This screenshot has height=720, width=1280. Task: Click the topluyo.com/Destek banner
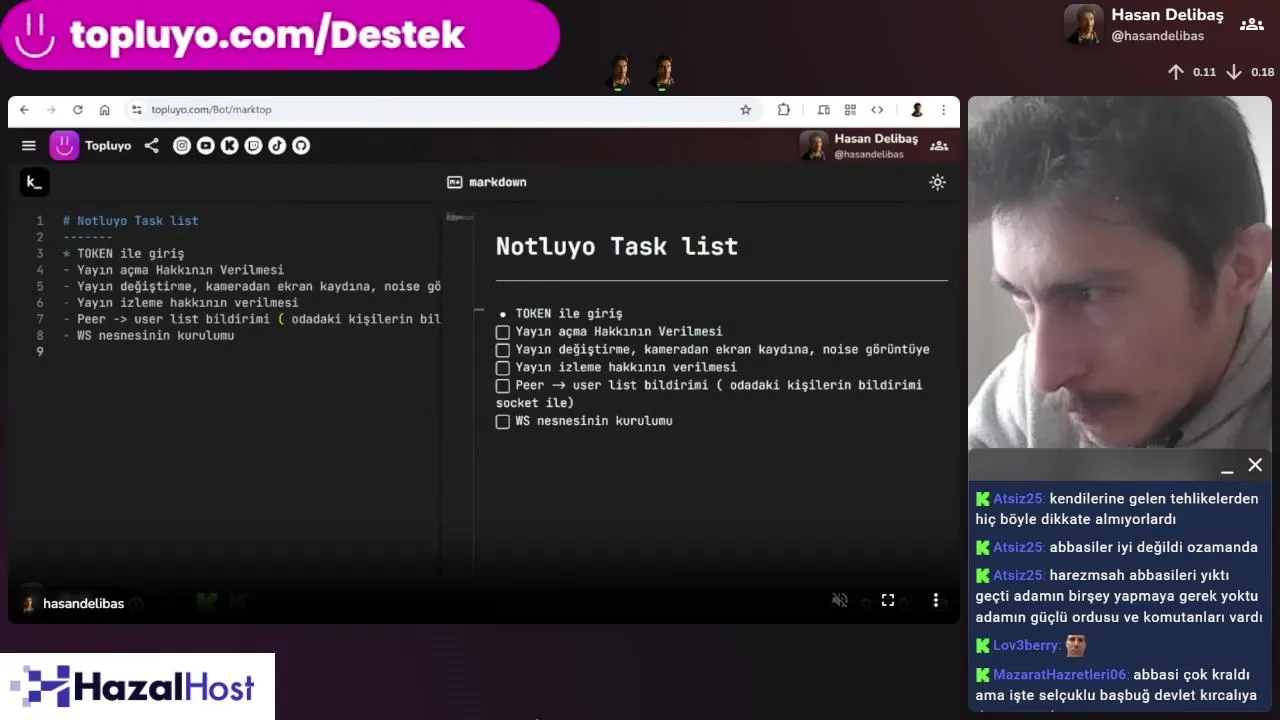click(280, 34)
